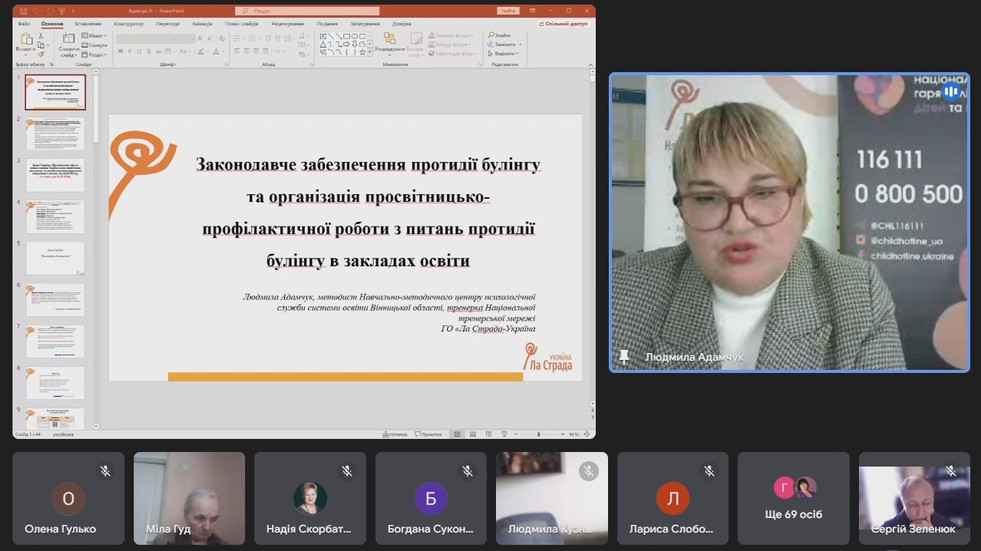Pick the triangle shape in the gallery

click(323, 44)
